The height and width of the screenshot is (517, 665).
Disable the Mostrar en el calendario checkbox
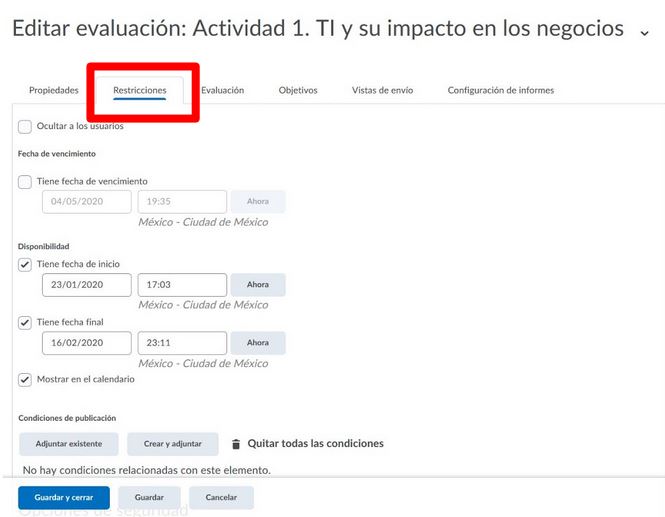[25, 380]
